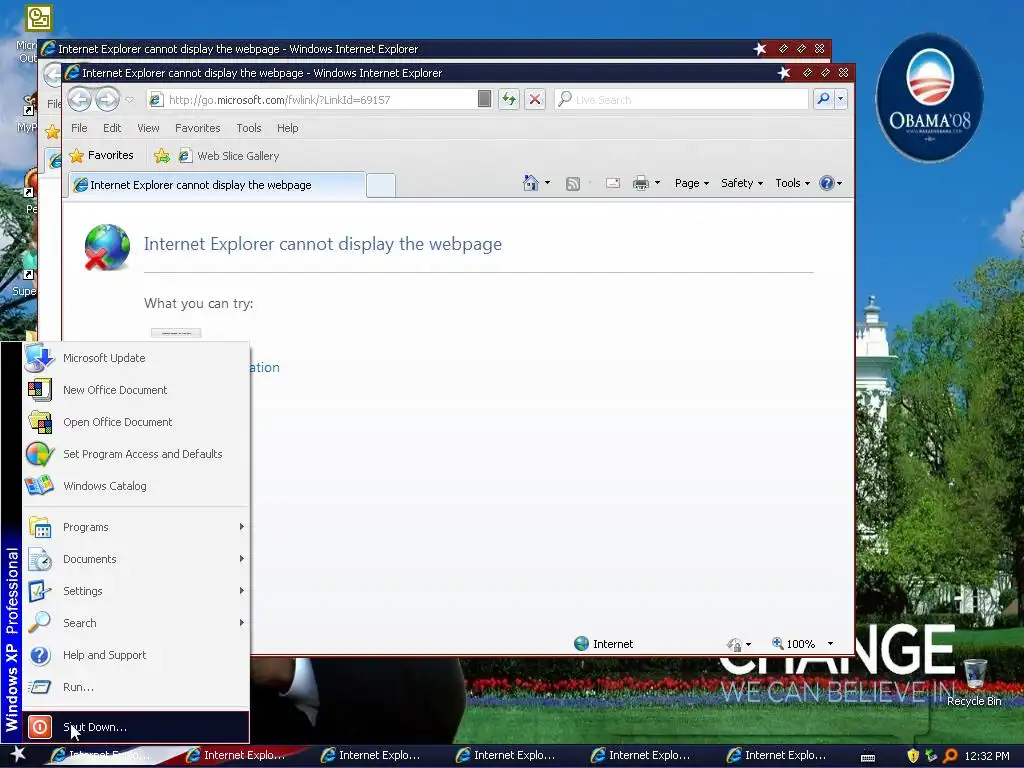Image resolution: width=1024 pixels, height=768 pixels.
Task: Click Run... in Start menu
Action: tap(136, 687)
